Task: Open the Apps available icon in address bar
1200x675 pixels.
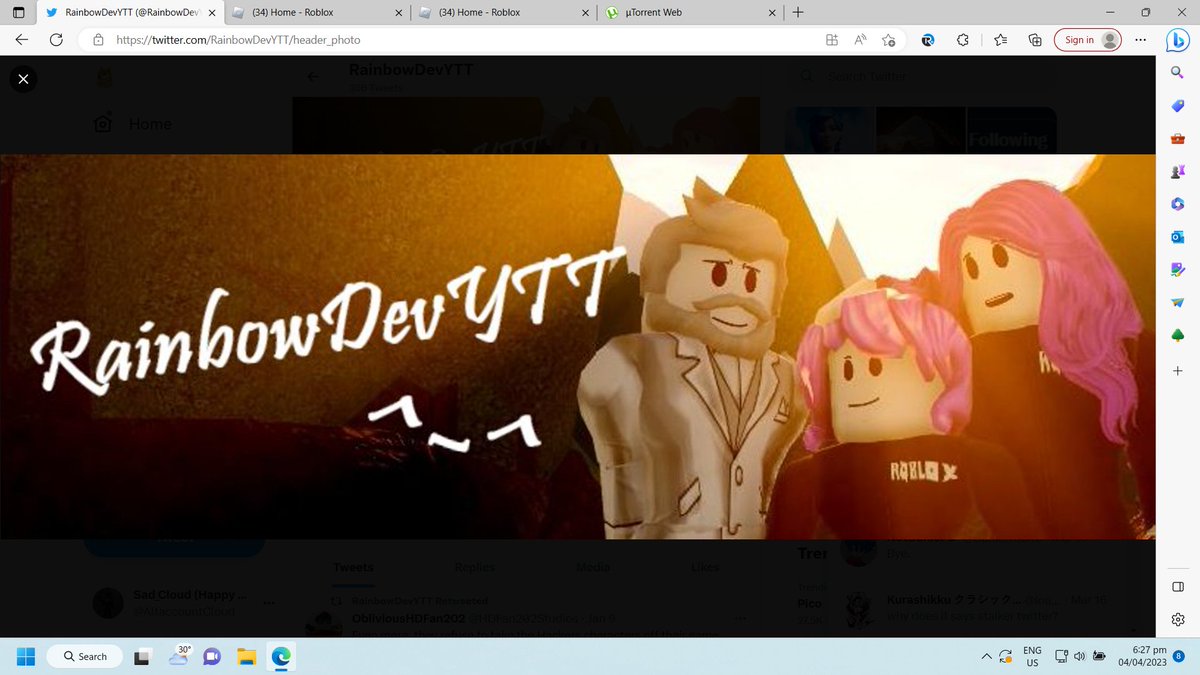Action: click(x=831, y=40)
